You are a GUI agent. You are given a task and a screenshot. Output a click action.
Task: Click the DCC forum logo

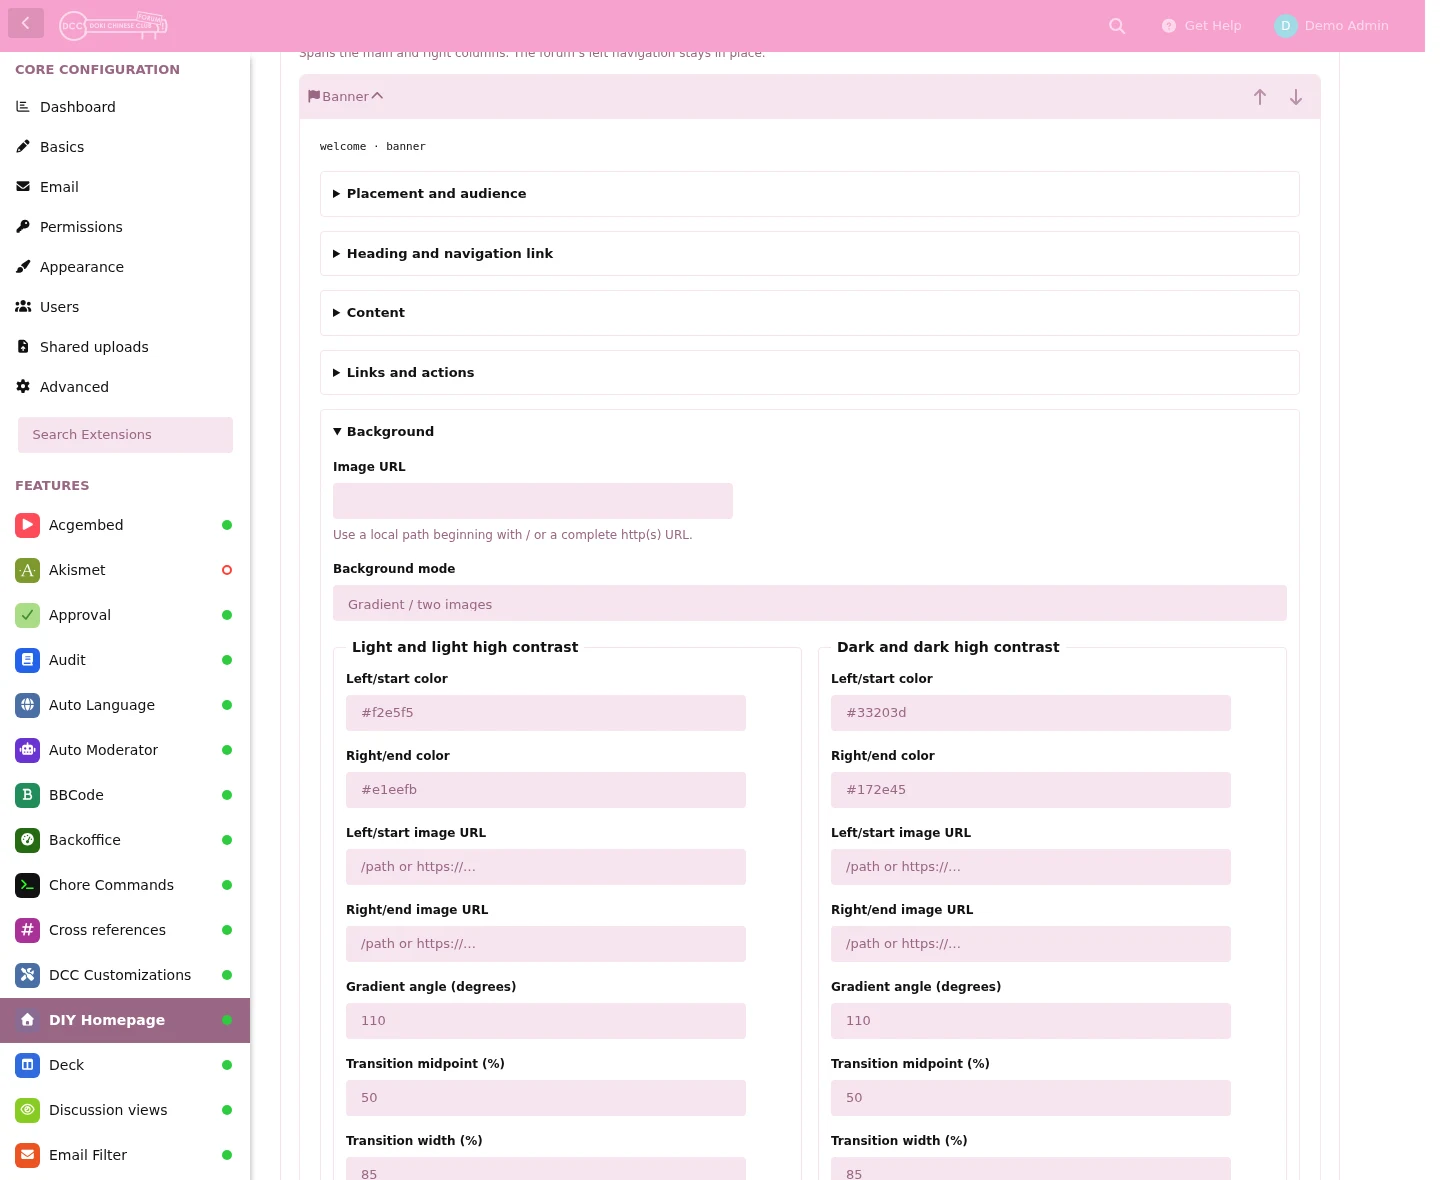tap(113, 26)
